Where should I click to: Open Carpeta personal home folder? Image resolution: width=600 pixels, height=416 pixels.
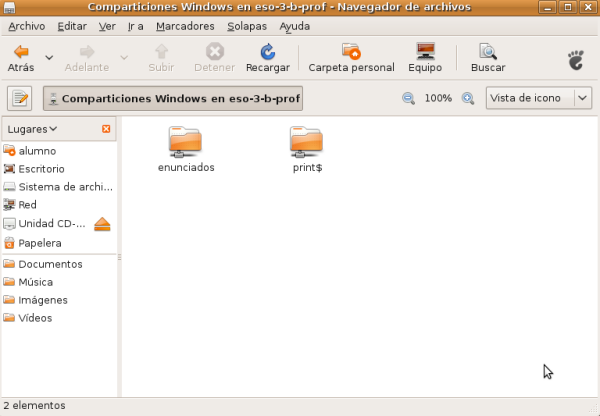click(351, 52)
